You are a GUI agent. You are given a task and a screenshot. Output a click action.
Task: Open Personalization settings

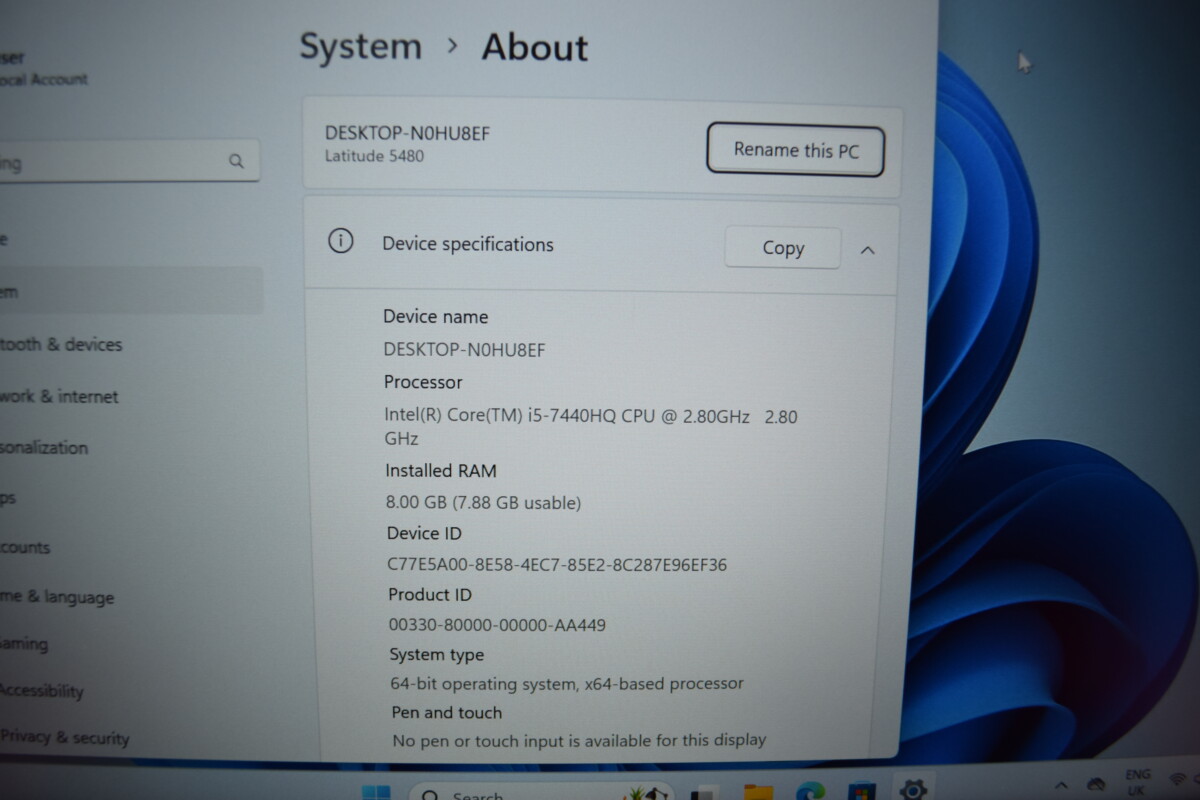click(x=44, y=448)
